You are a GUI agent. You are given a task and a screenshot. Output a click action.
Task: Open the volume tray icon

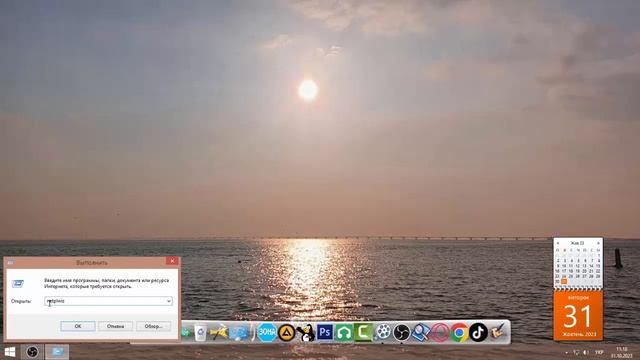tap(586, 352)
